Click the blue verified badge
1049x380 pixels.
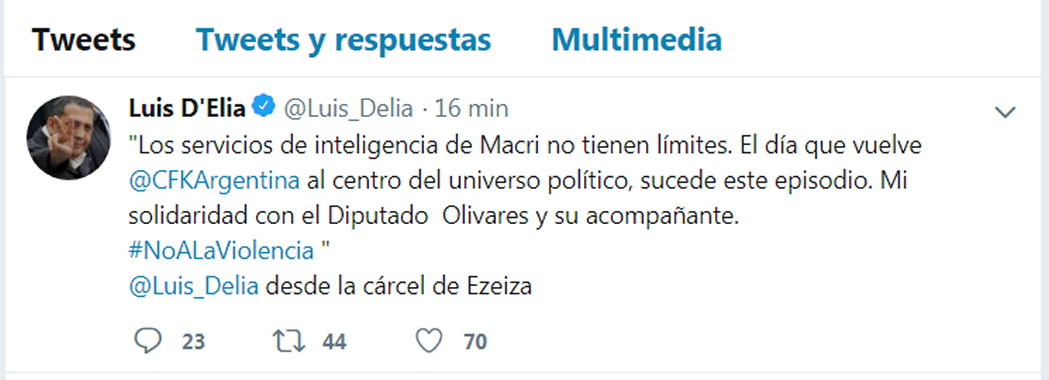pos(263,107)
